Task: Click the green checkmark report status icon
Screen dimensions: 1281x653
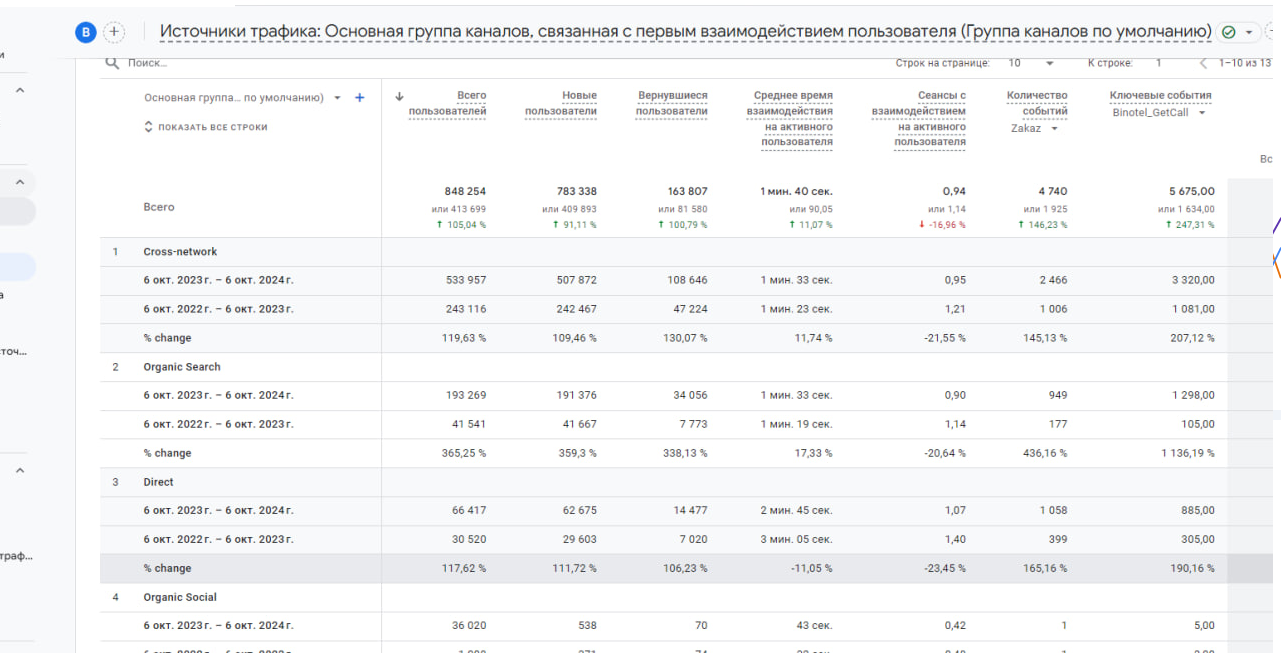Action: 1229,32
